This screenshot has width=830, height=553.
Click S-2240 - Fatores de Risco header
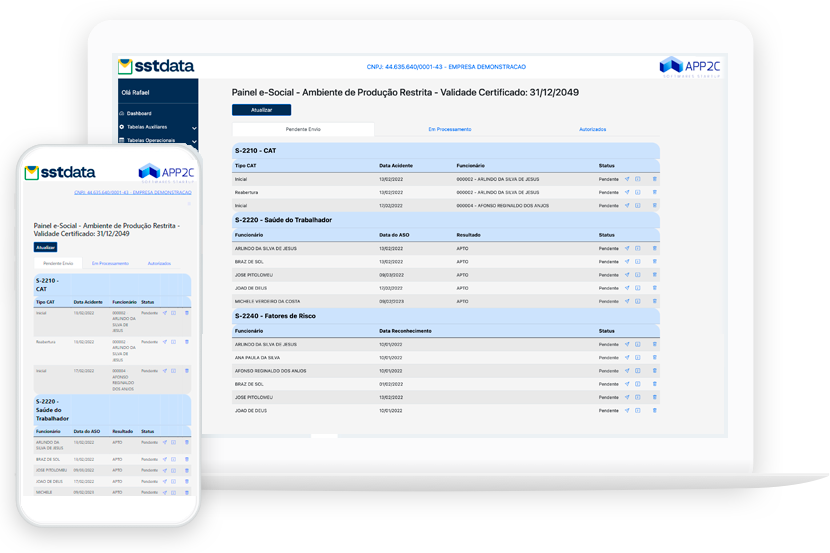click(446, 316)
